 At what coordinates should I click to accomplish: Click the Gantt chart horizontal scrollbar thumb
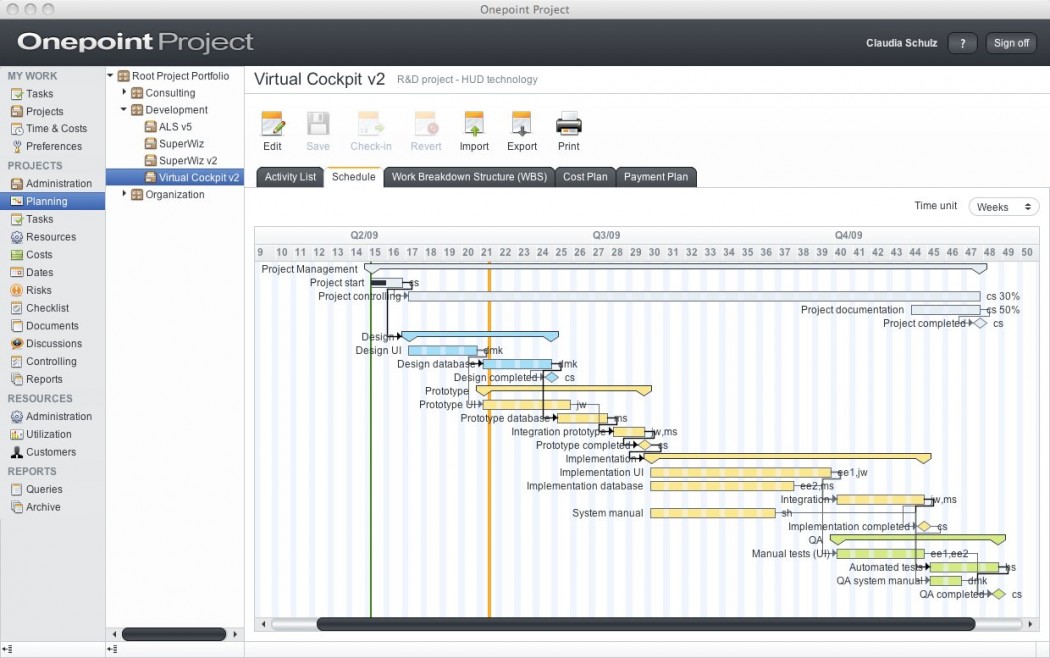pyautogui.click(x=646, y=624)
